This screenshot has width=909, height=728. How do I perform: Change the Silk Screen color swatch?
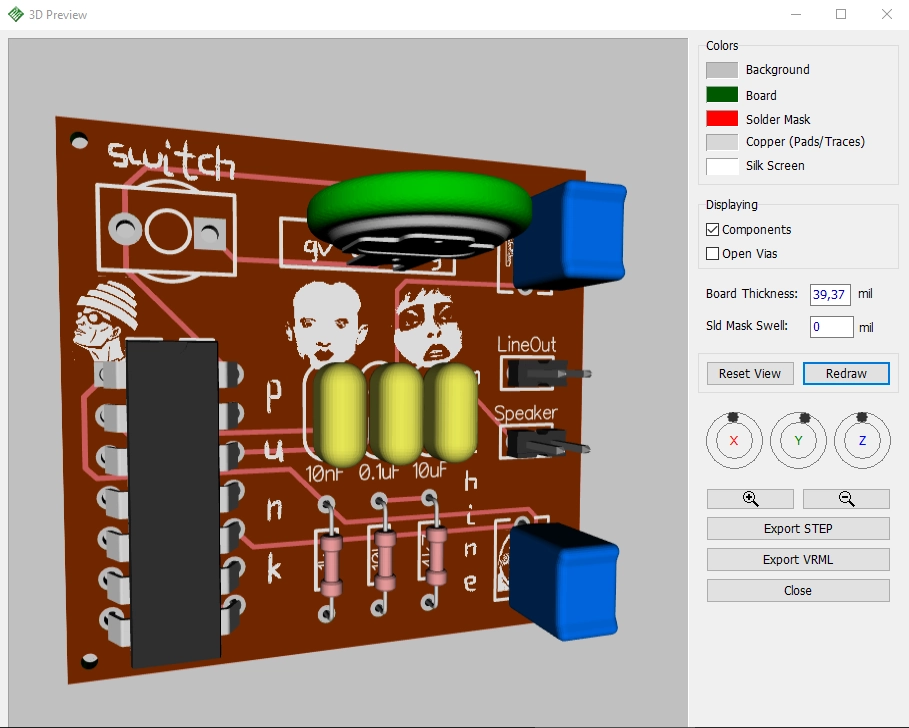click(720, 166)
